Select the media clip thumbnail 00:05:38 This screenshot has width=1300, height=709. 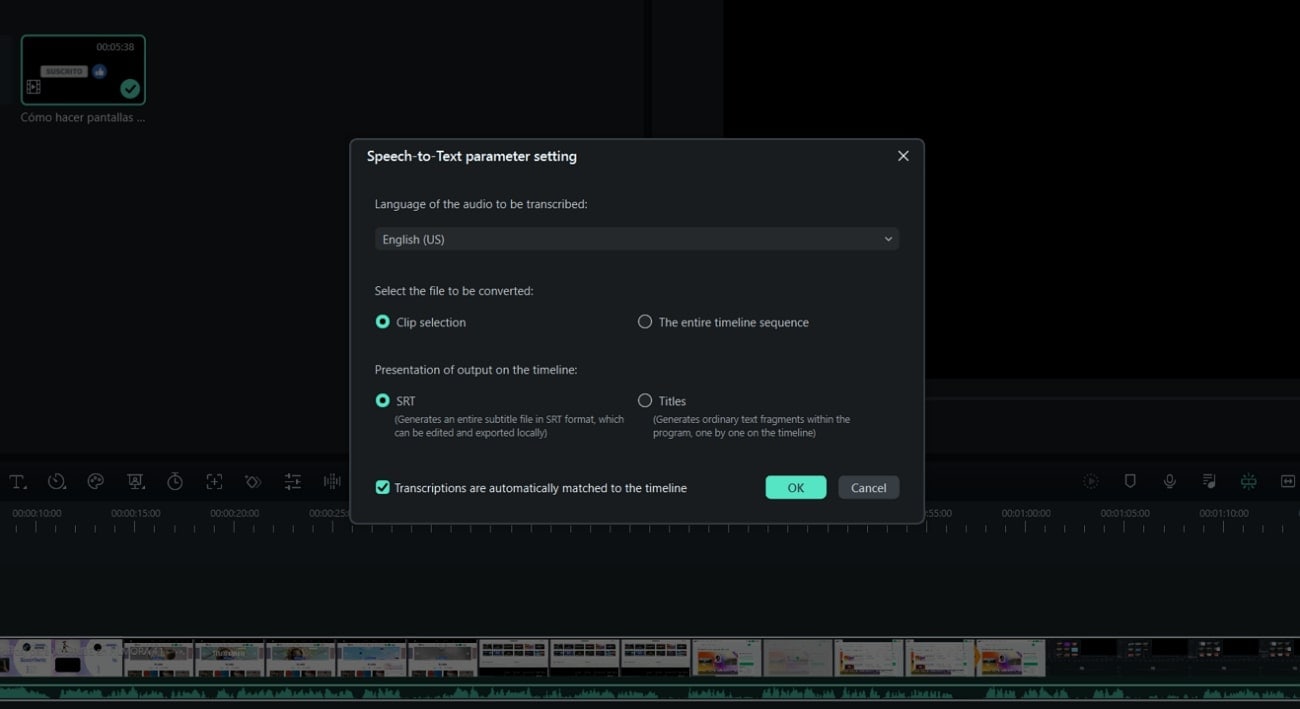click(83, 70)
